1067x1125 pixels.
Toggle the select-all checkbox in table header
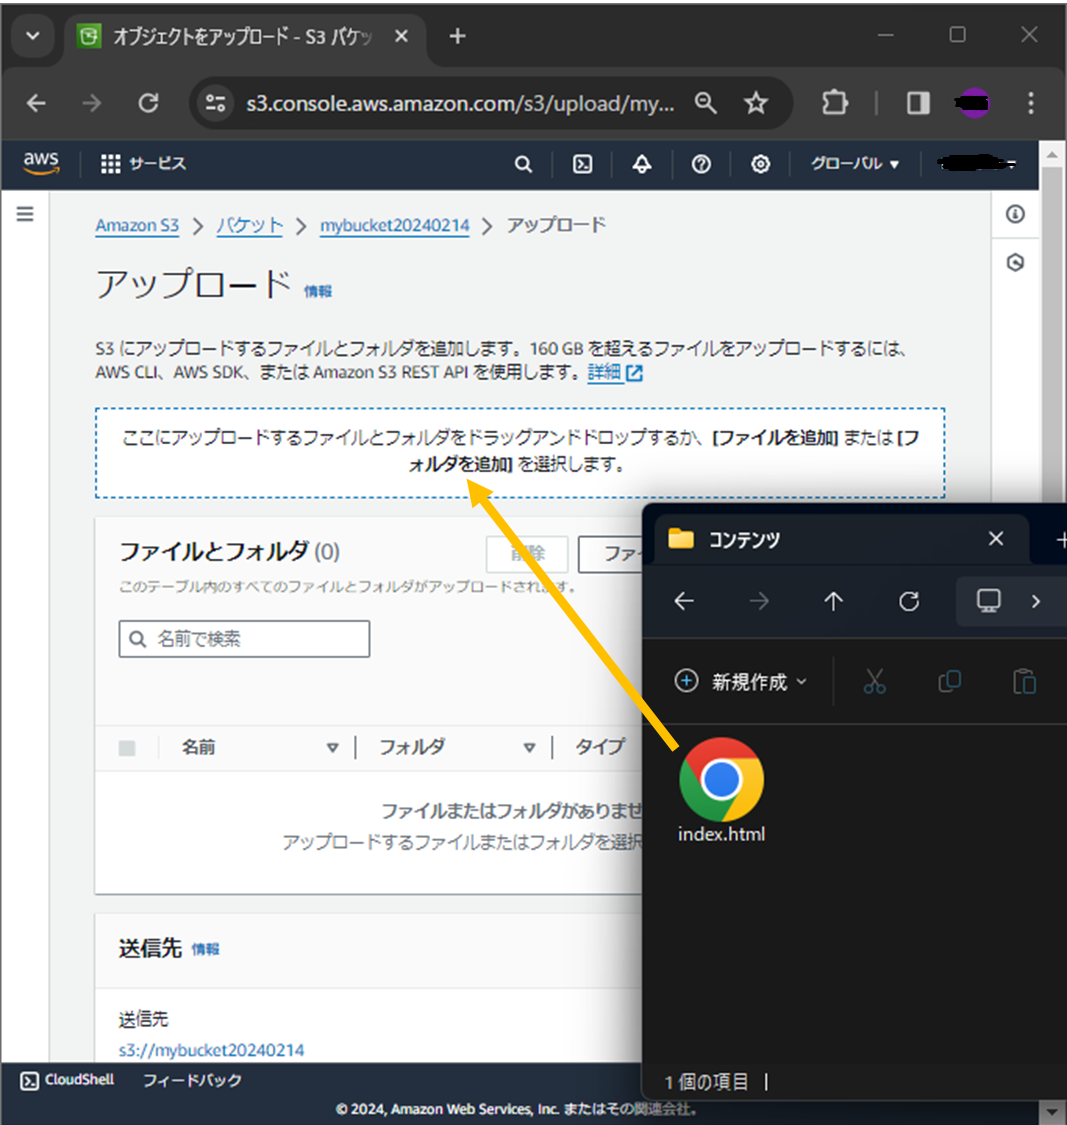[127, 748]
